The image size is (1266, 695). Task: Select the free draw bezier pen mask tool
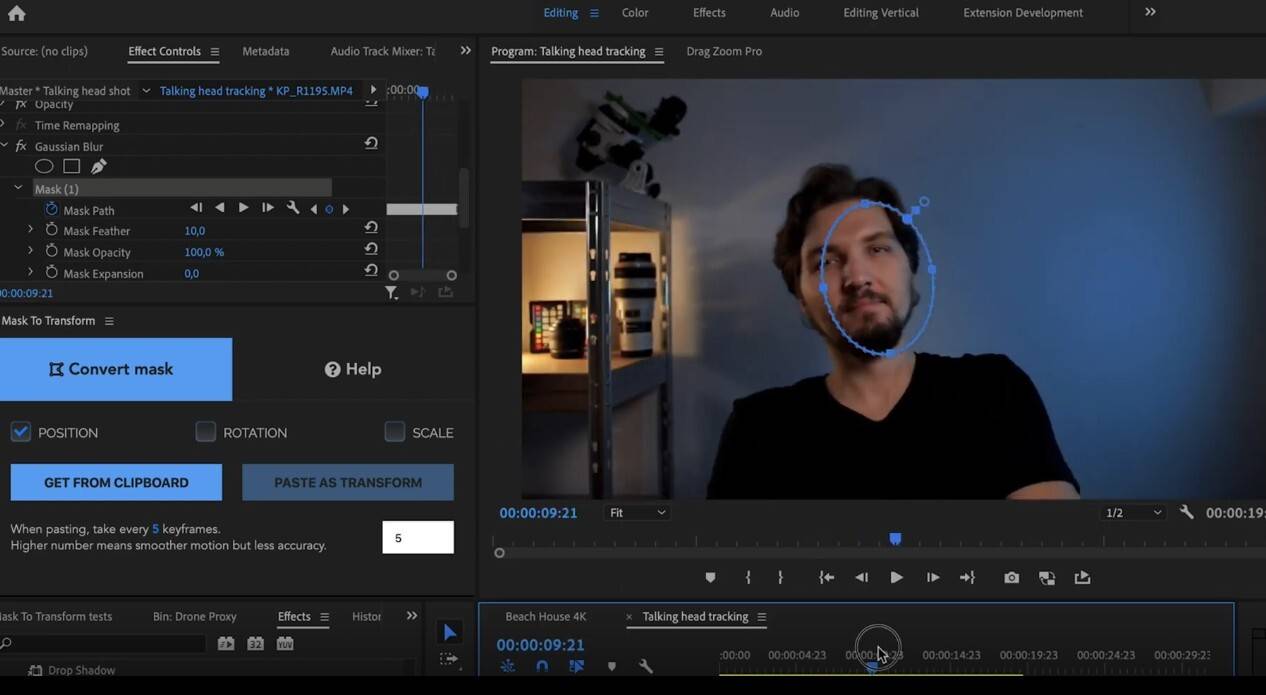[98, 167]
